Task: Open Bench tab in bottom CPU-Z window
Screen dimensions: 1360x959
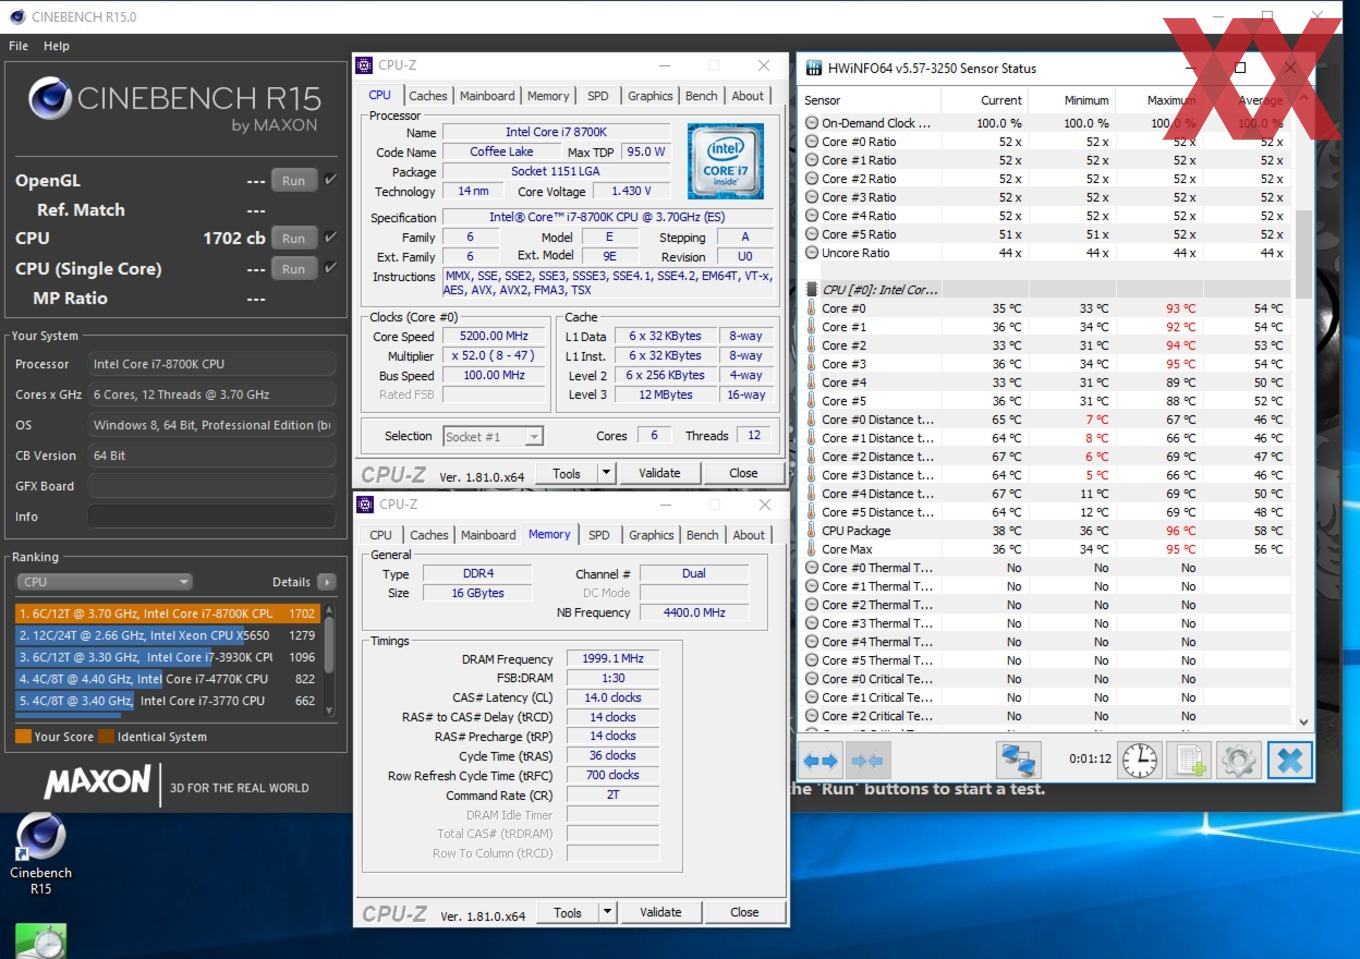Action: [702, 535]
